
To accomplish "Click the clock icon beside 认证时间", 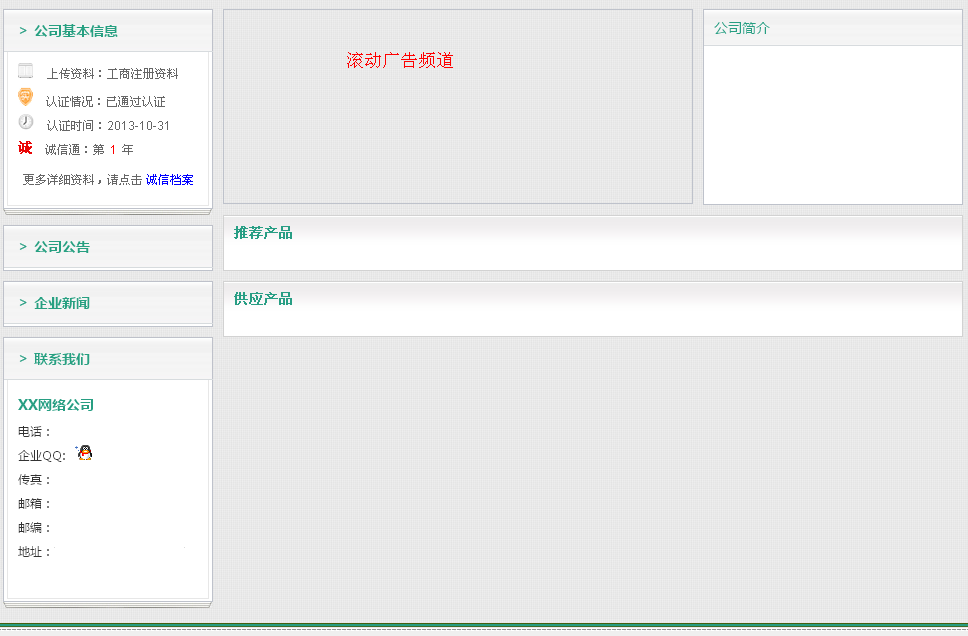I will tap(26, 122).
